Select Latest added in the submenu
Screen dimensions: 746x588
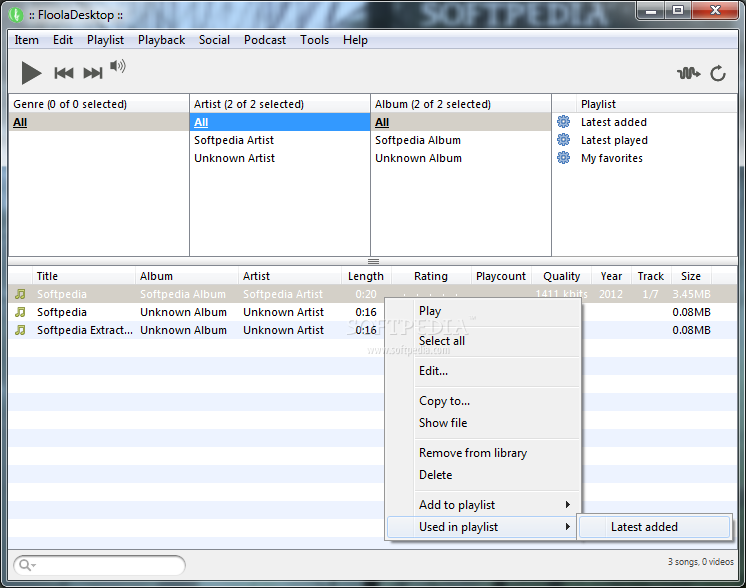click(654, 527)
